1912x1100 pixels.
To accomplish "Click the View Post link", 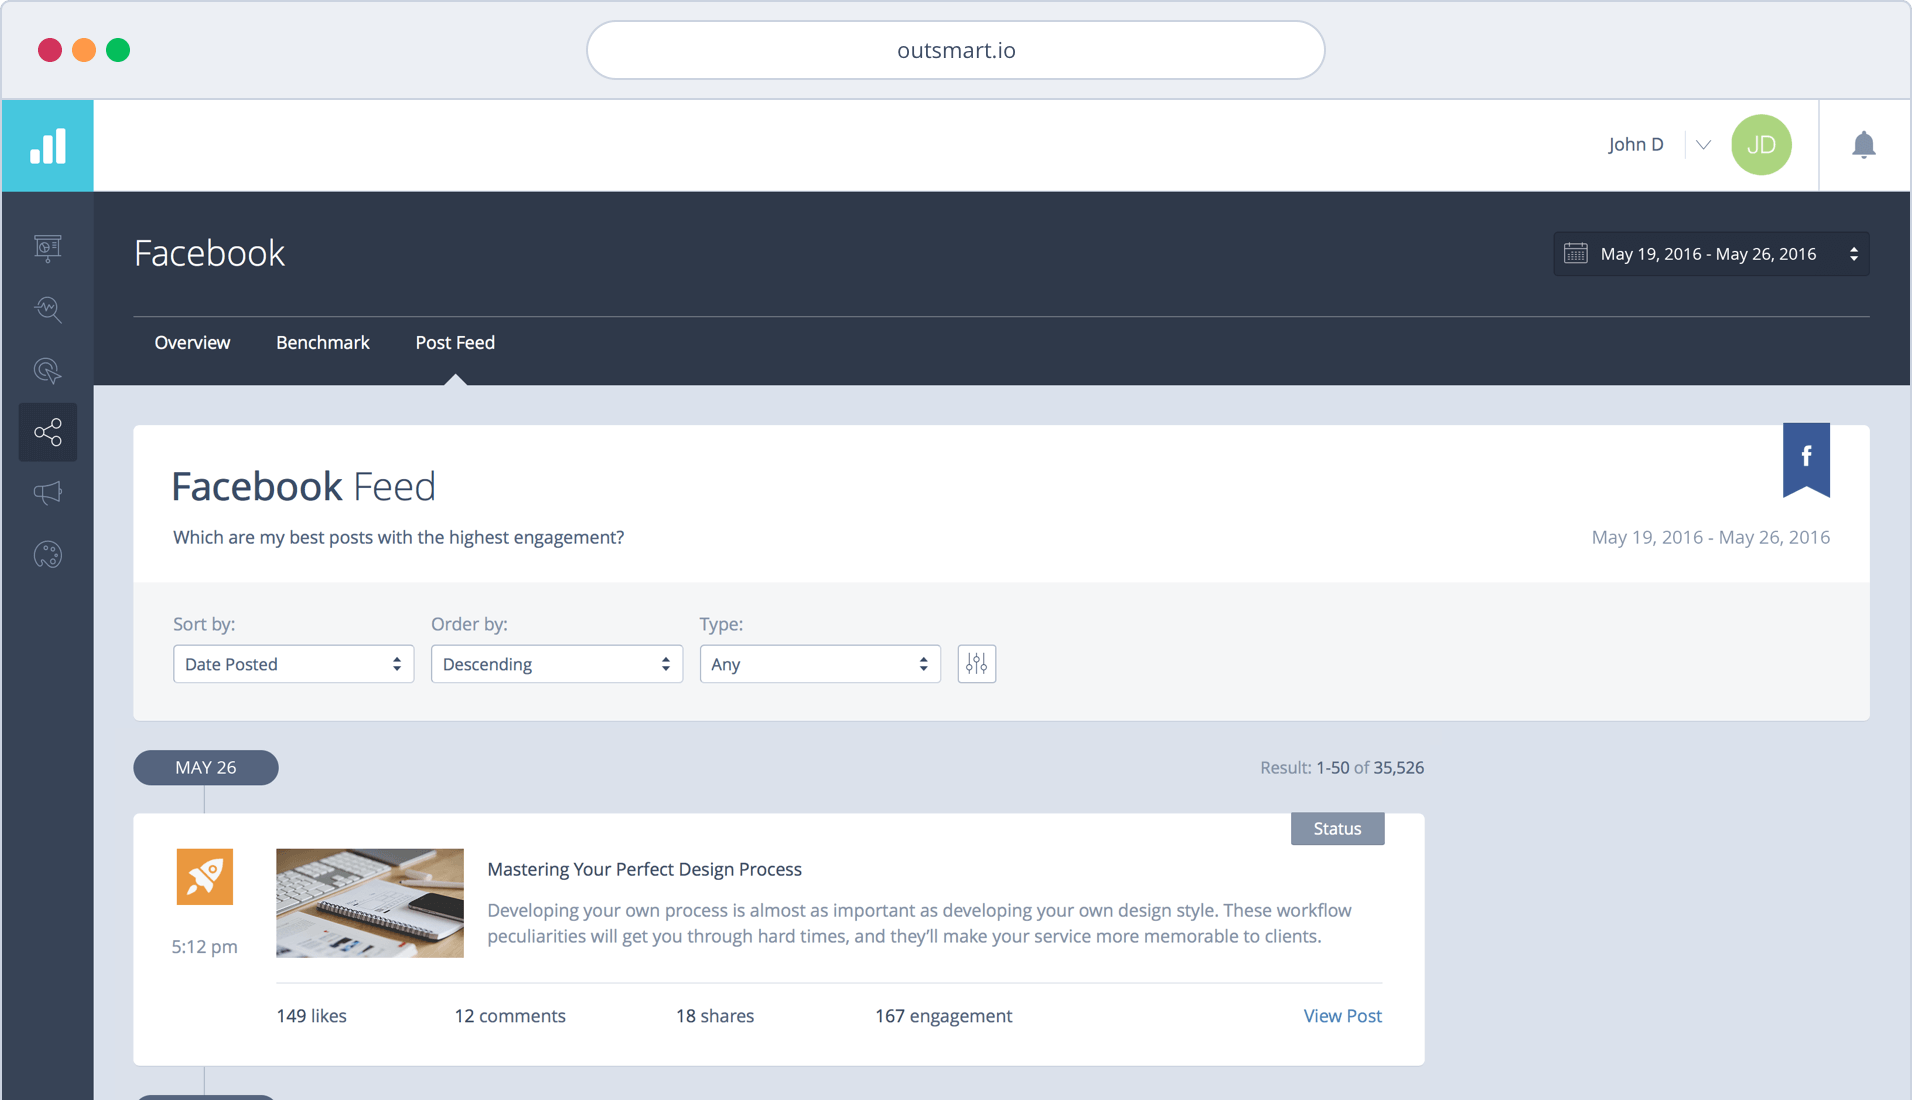I will coord(1342,1016).
